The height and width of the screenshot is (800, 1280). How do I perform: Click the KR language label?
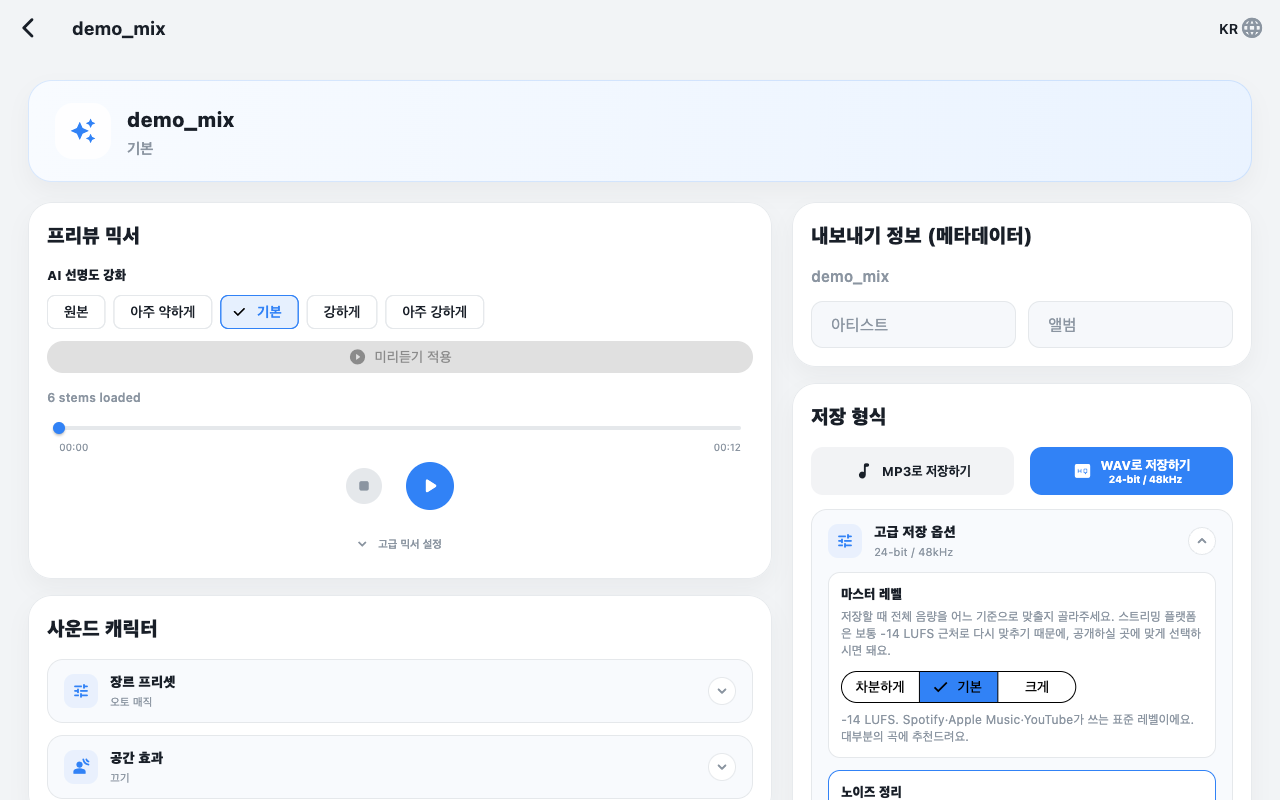tap(1228, 29)
